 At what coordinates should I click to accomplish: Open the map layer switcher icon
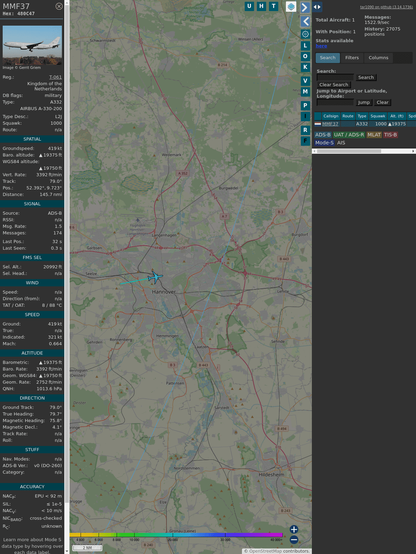(291, 6)
